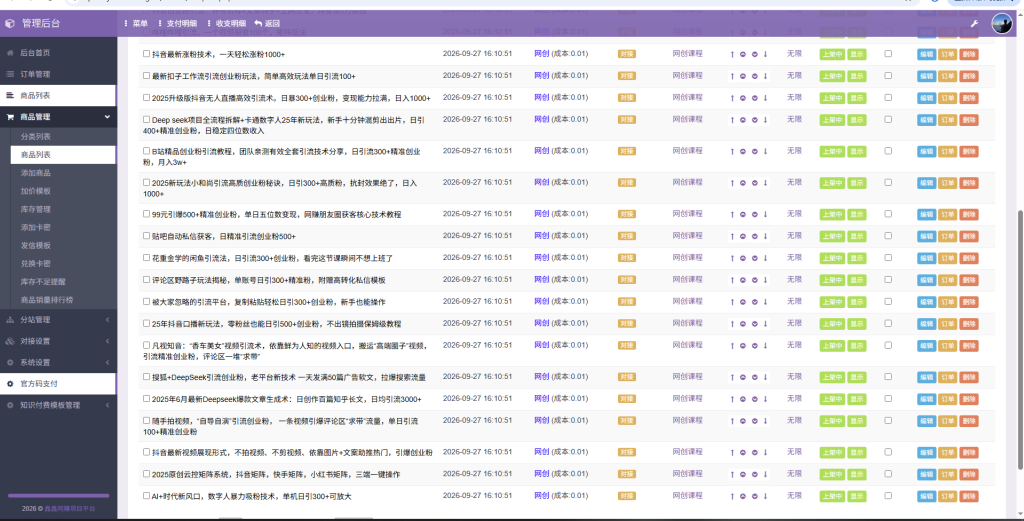1024x521 pixels.
Task: Tick the checkbox before the AI+时代新风口 title
Action: [147, 496]
